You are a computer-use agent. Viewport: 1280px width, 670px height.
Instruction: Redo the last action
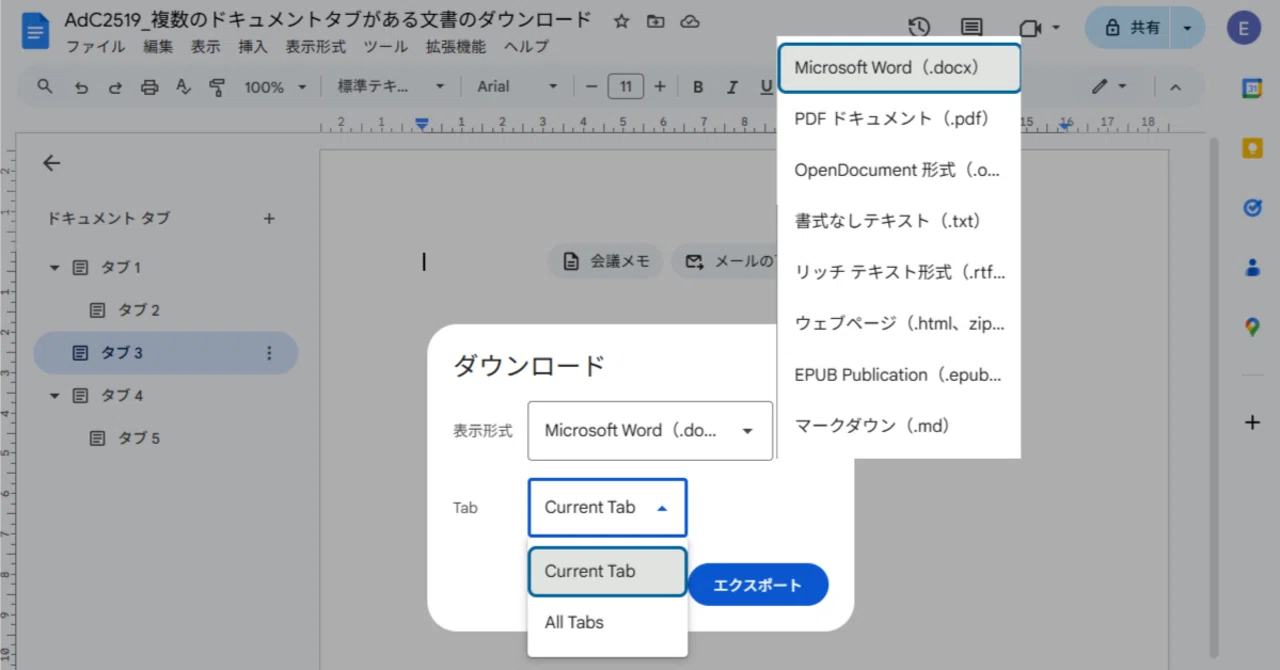tap(115, 87)
